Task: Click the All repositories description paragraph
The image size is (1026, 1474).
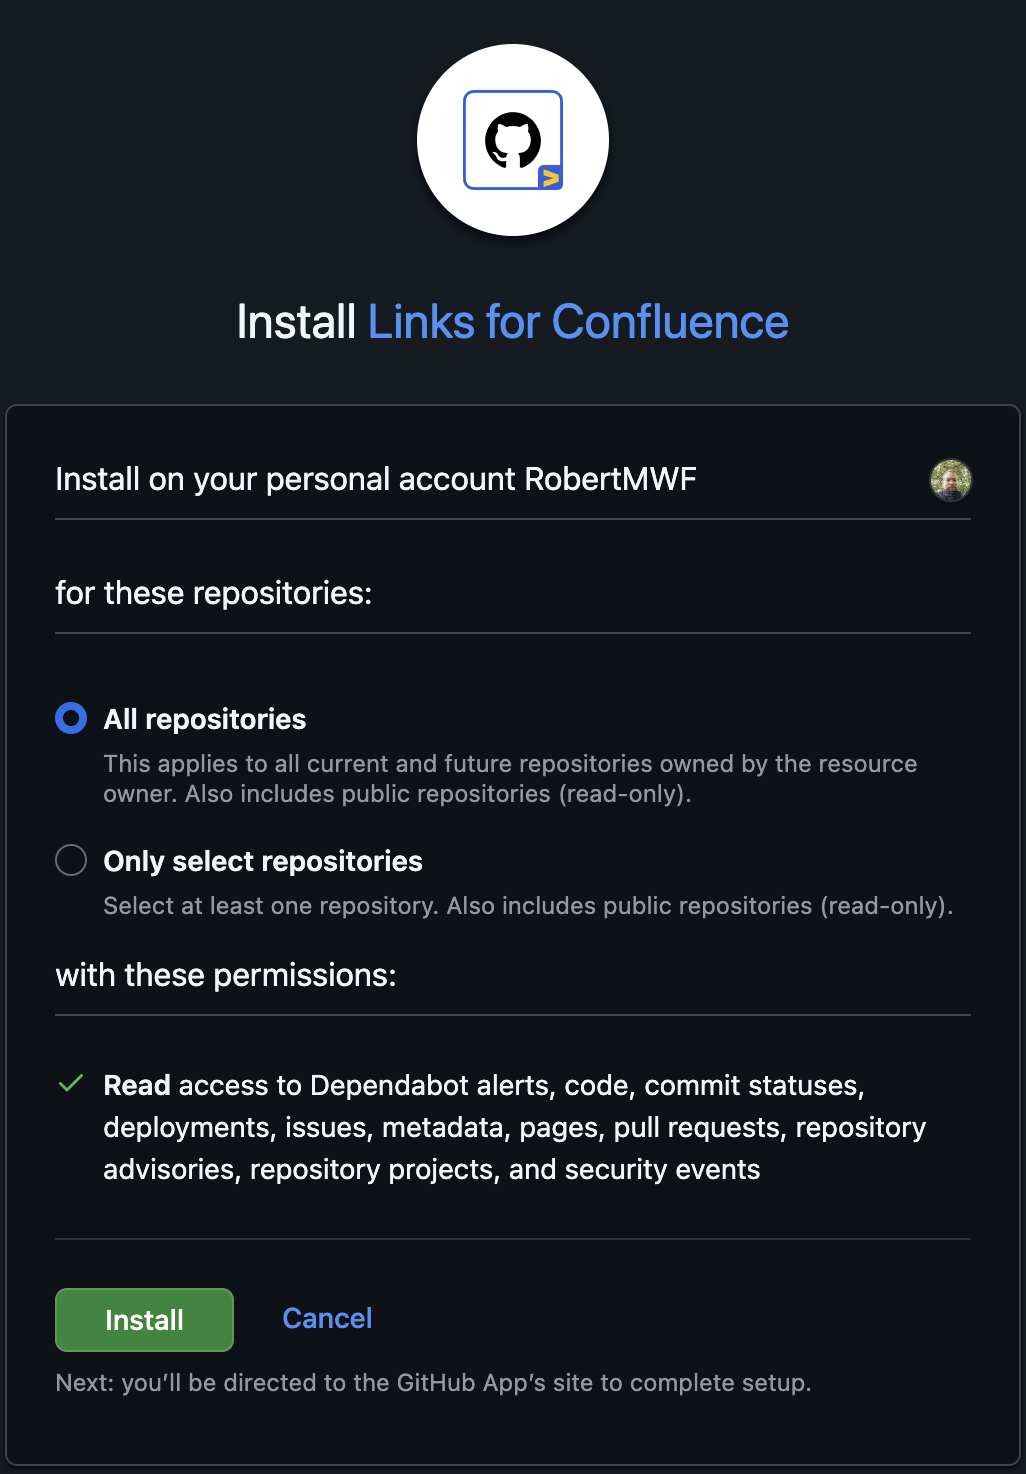Action: (510, 779)
